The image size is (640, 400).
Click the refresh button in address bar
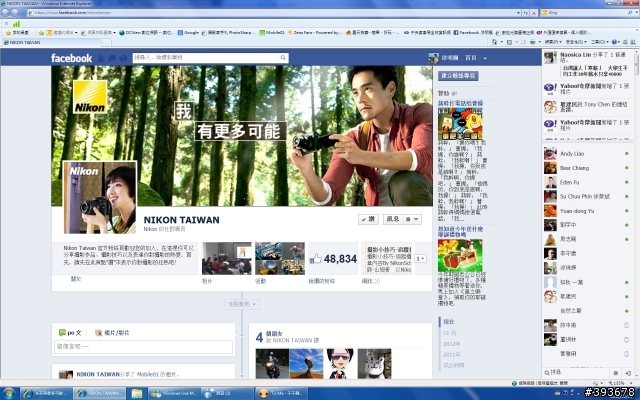tap(526, 13)
